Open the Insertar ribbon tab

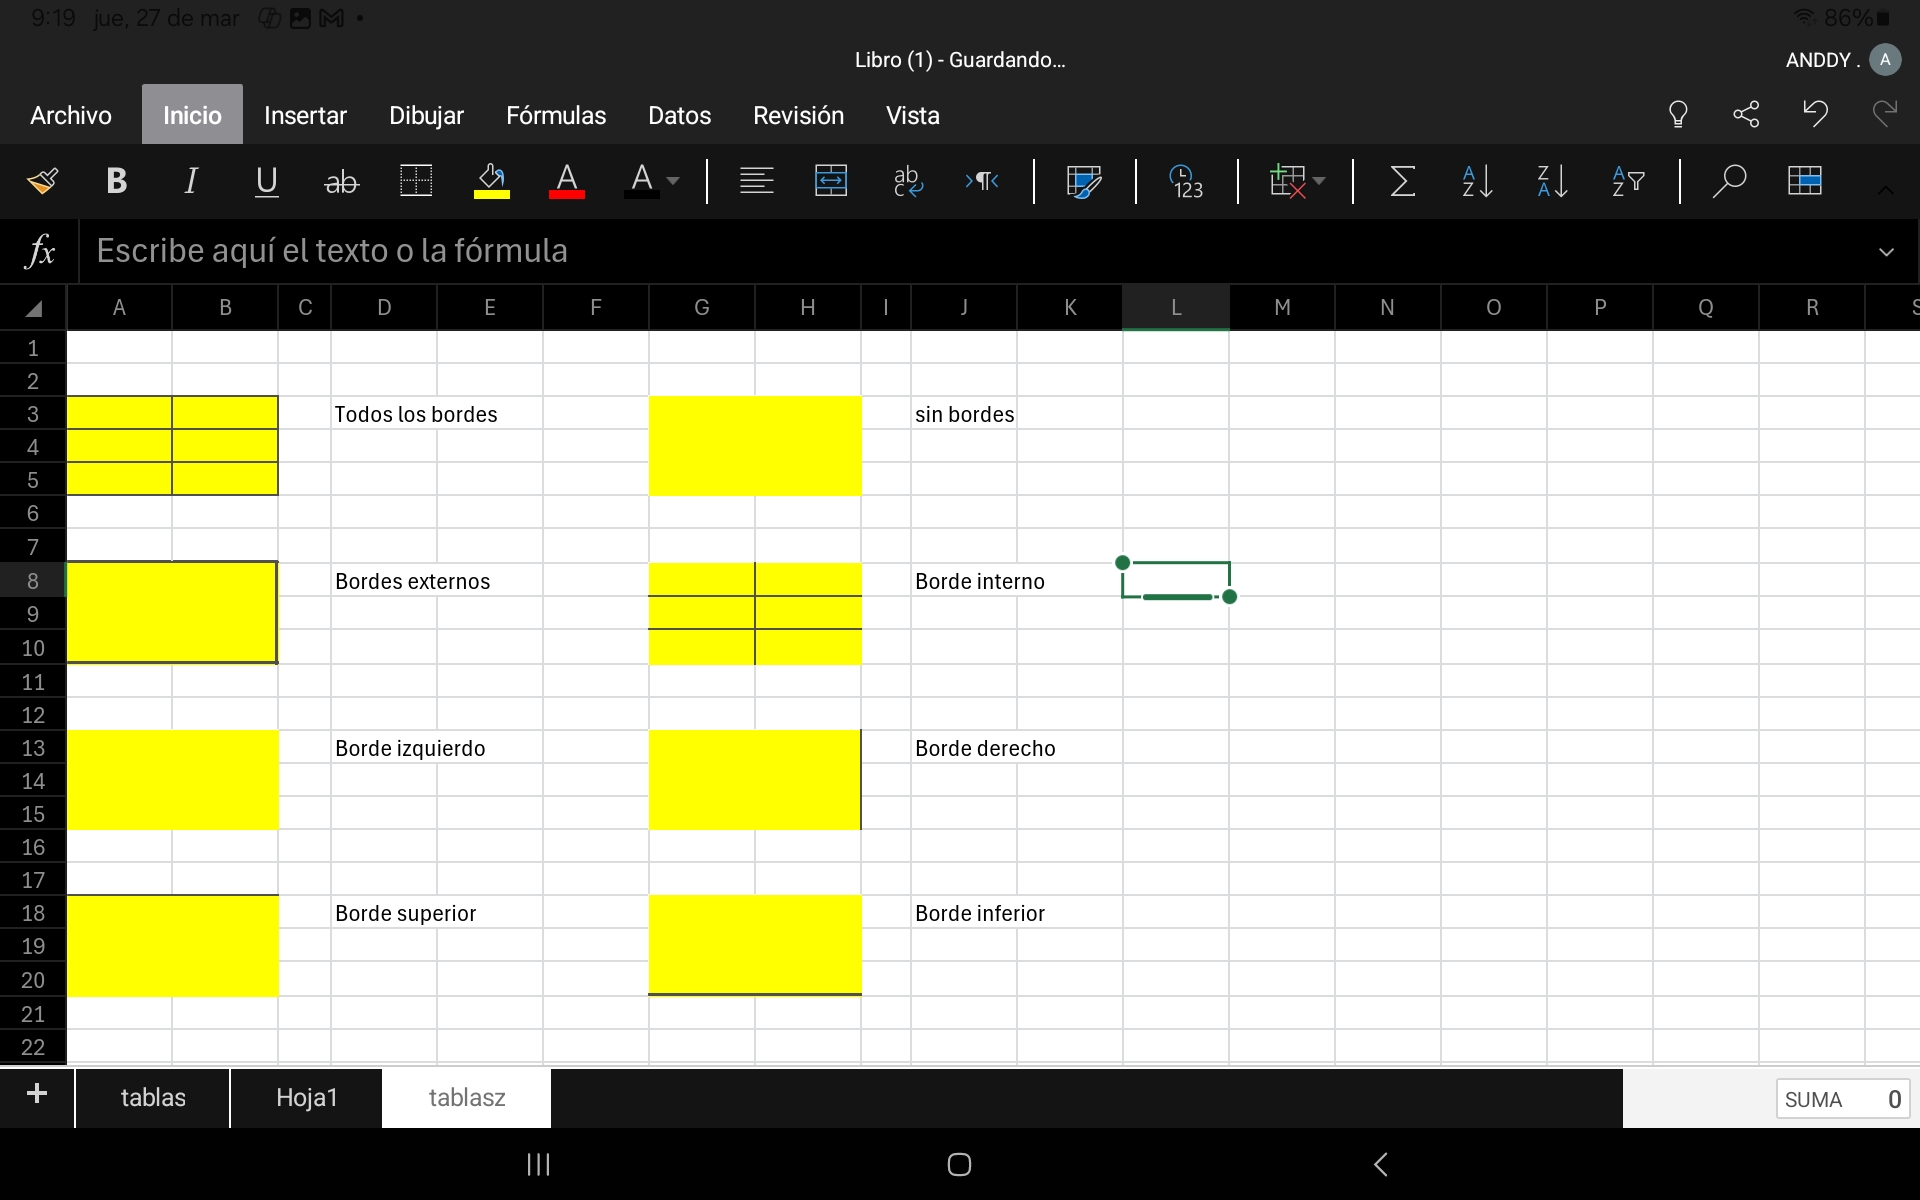pos(305,115)
